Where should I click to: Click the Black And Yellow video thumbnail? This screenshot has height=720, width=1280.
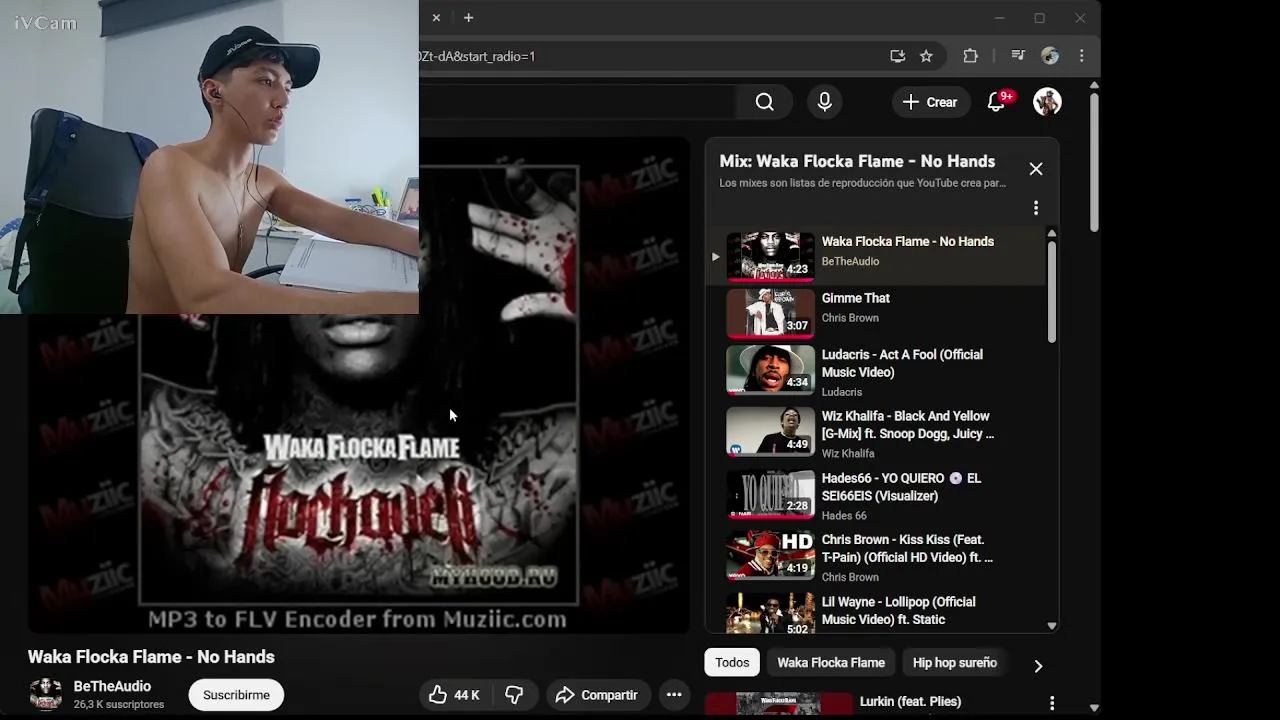[x=770, y=431]
